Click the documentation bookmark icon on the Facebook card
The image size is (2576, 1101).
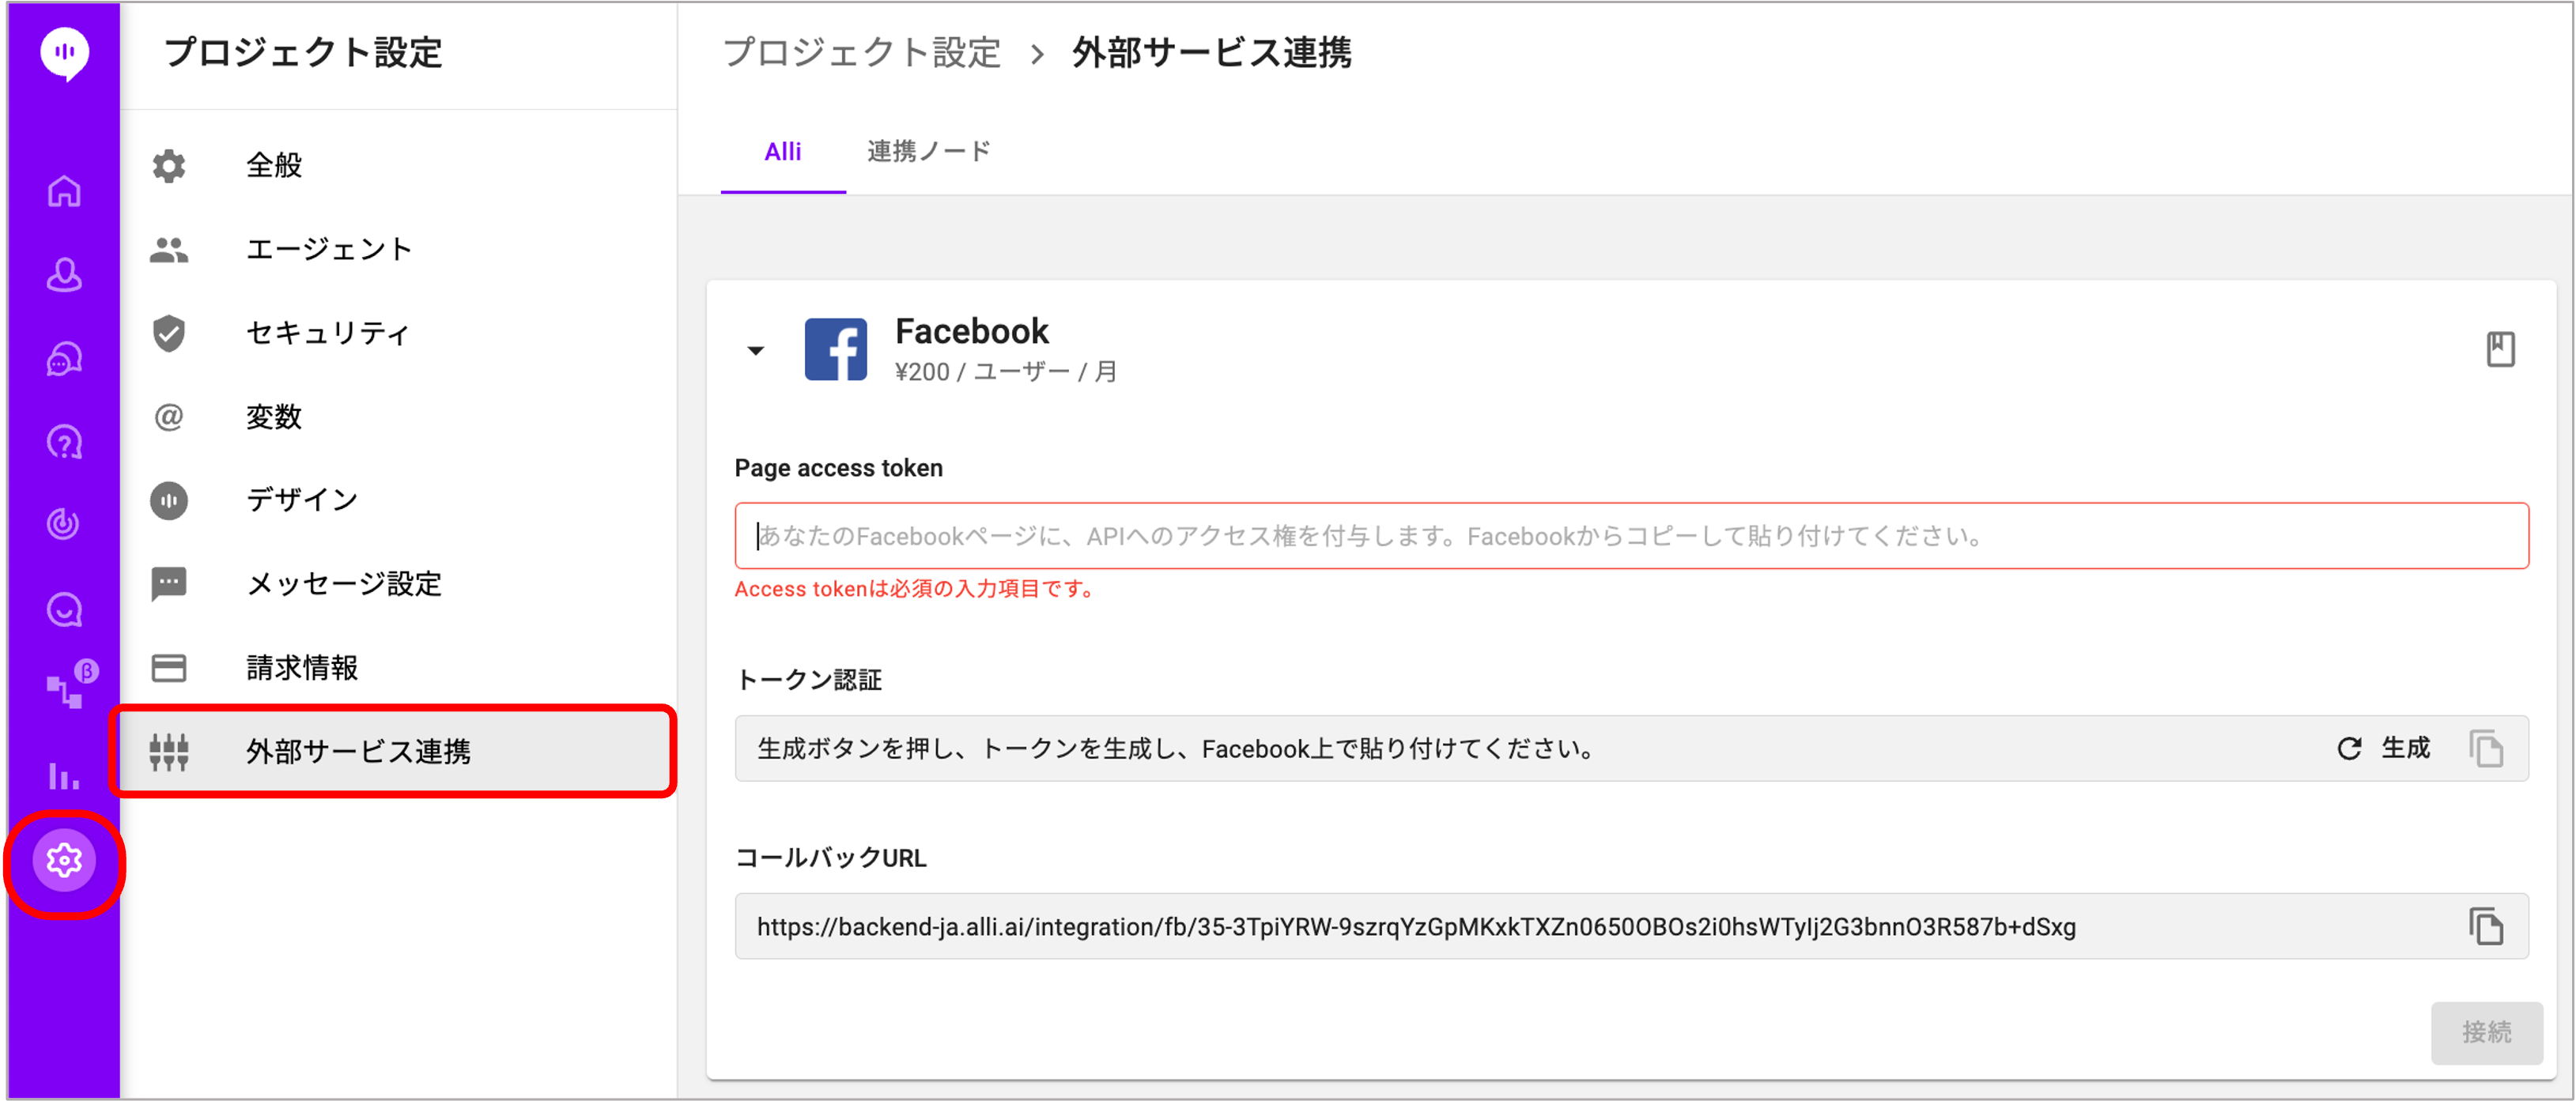click(x=2501, y=349)
